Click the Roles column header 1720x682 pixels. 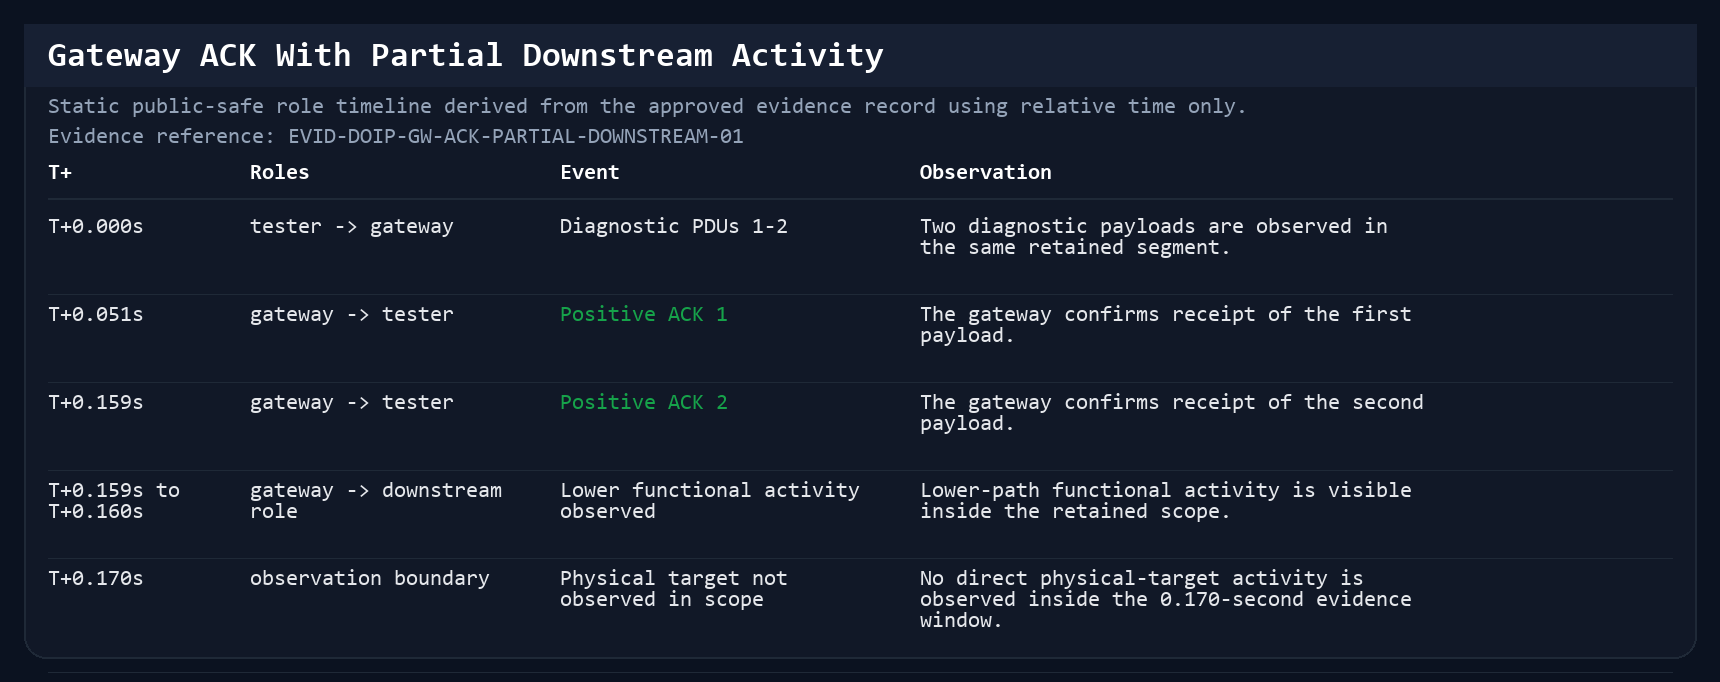pos(280,172)
